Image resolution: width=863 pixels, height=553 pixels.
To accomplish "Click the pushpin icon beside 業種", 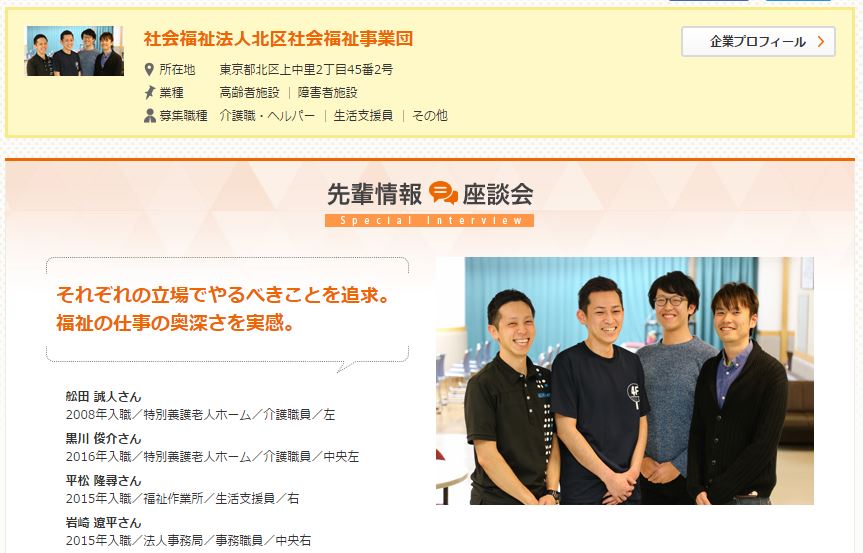I will click(x=149, y=92).
